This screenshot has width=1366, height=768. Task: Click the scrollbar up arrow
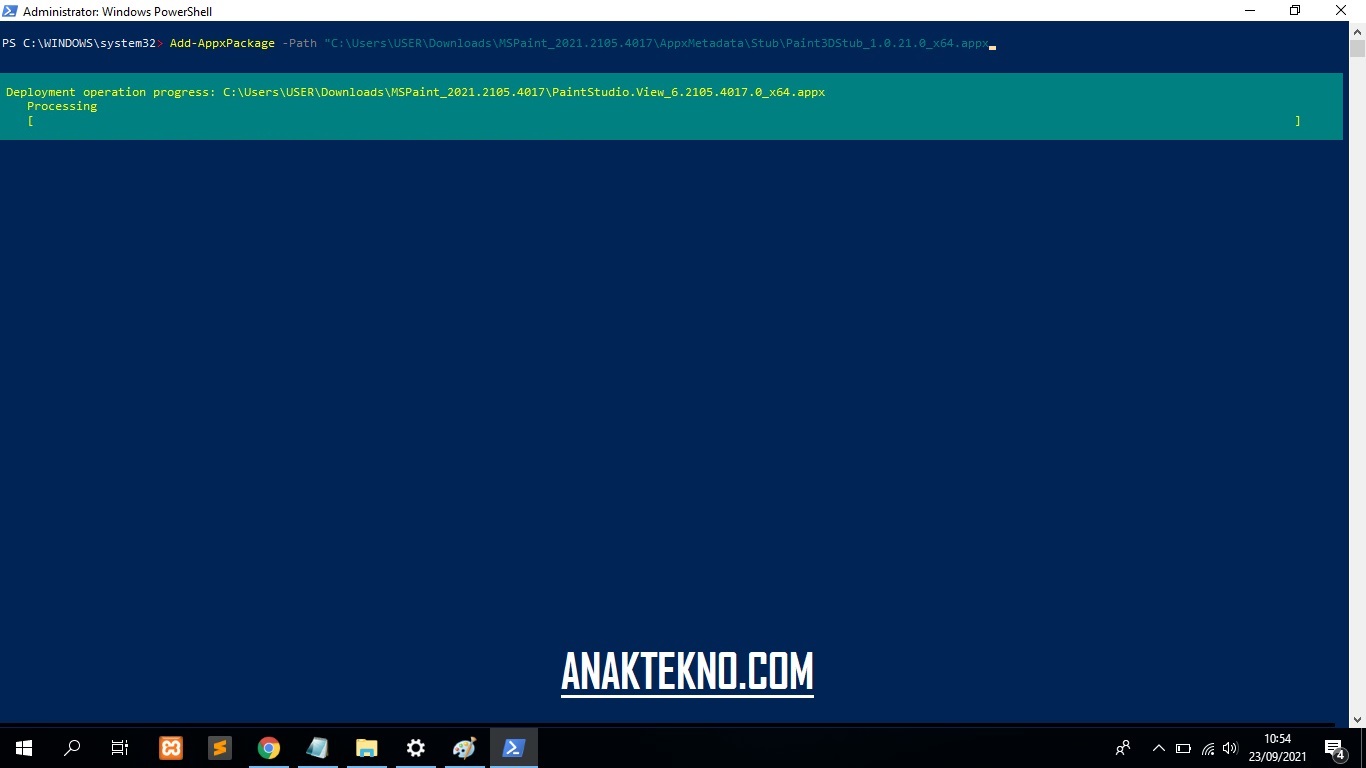pyautogui.click(x=1357, y=31)
